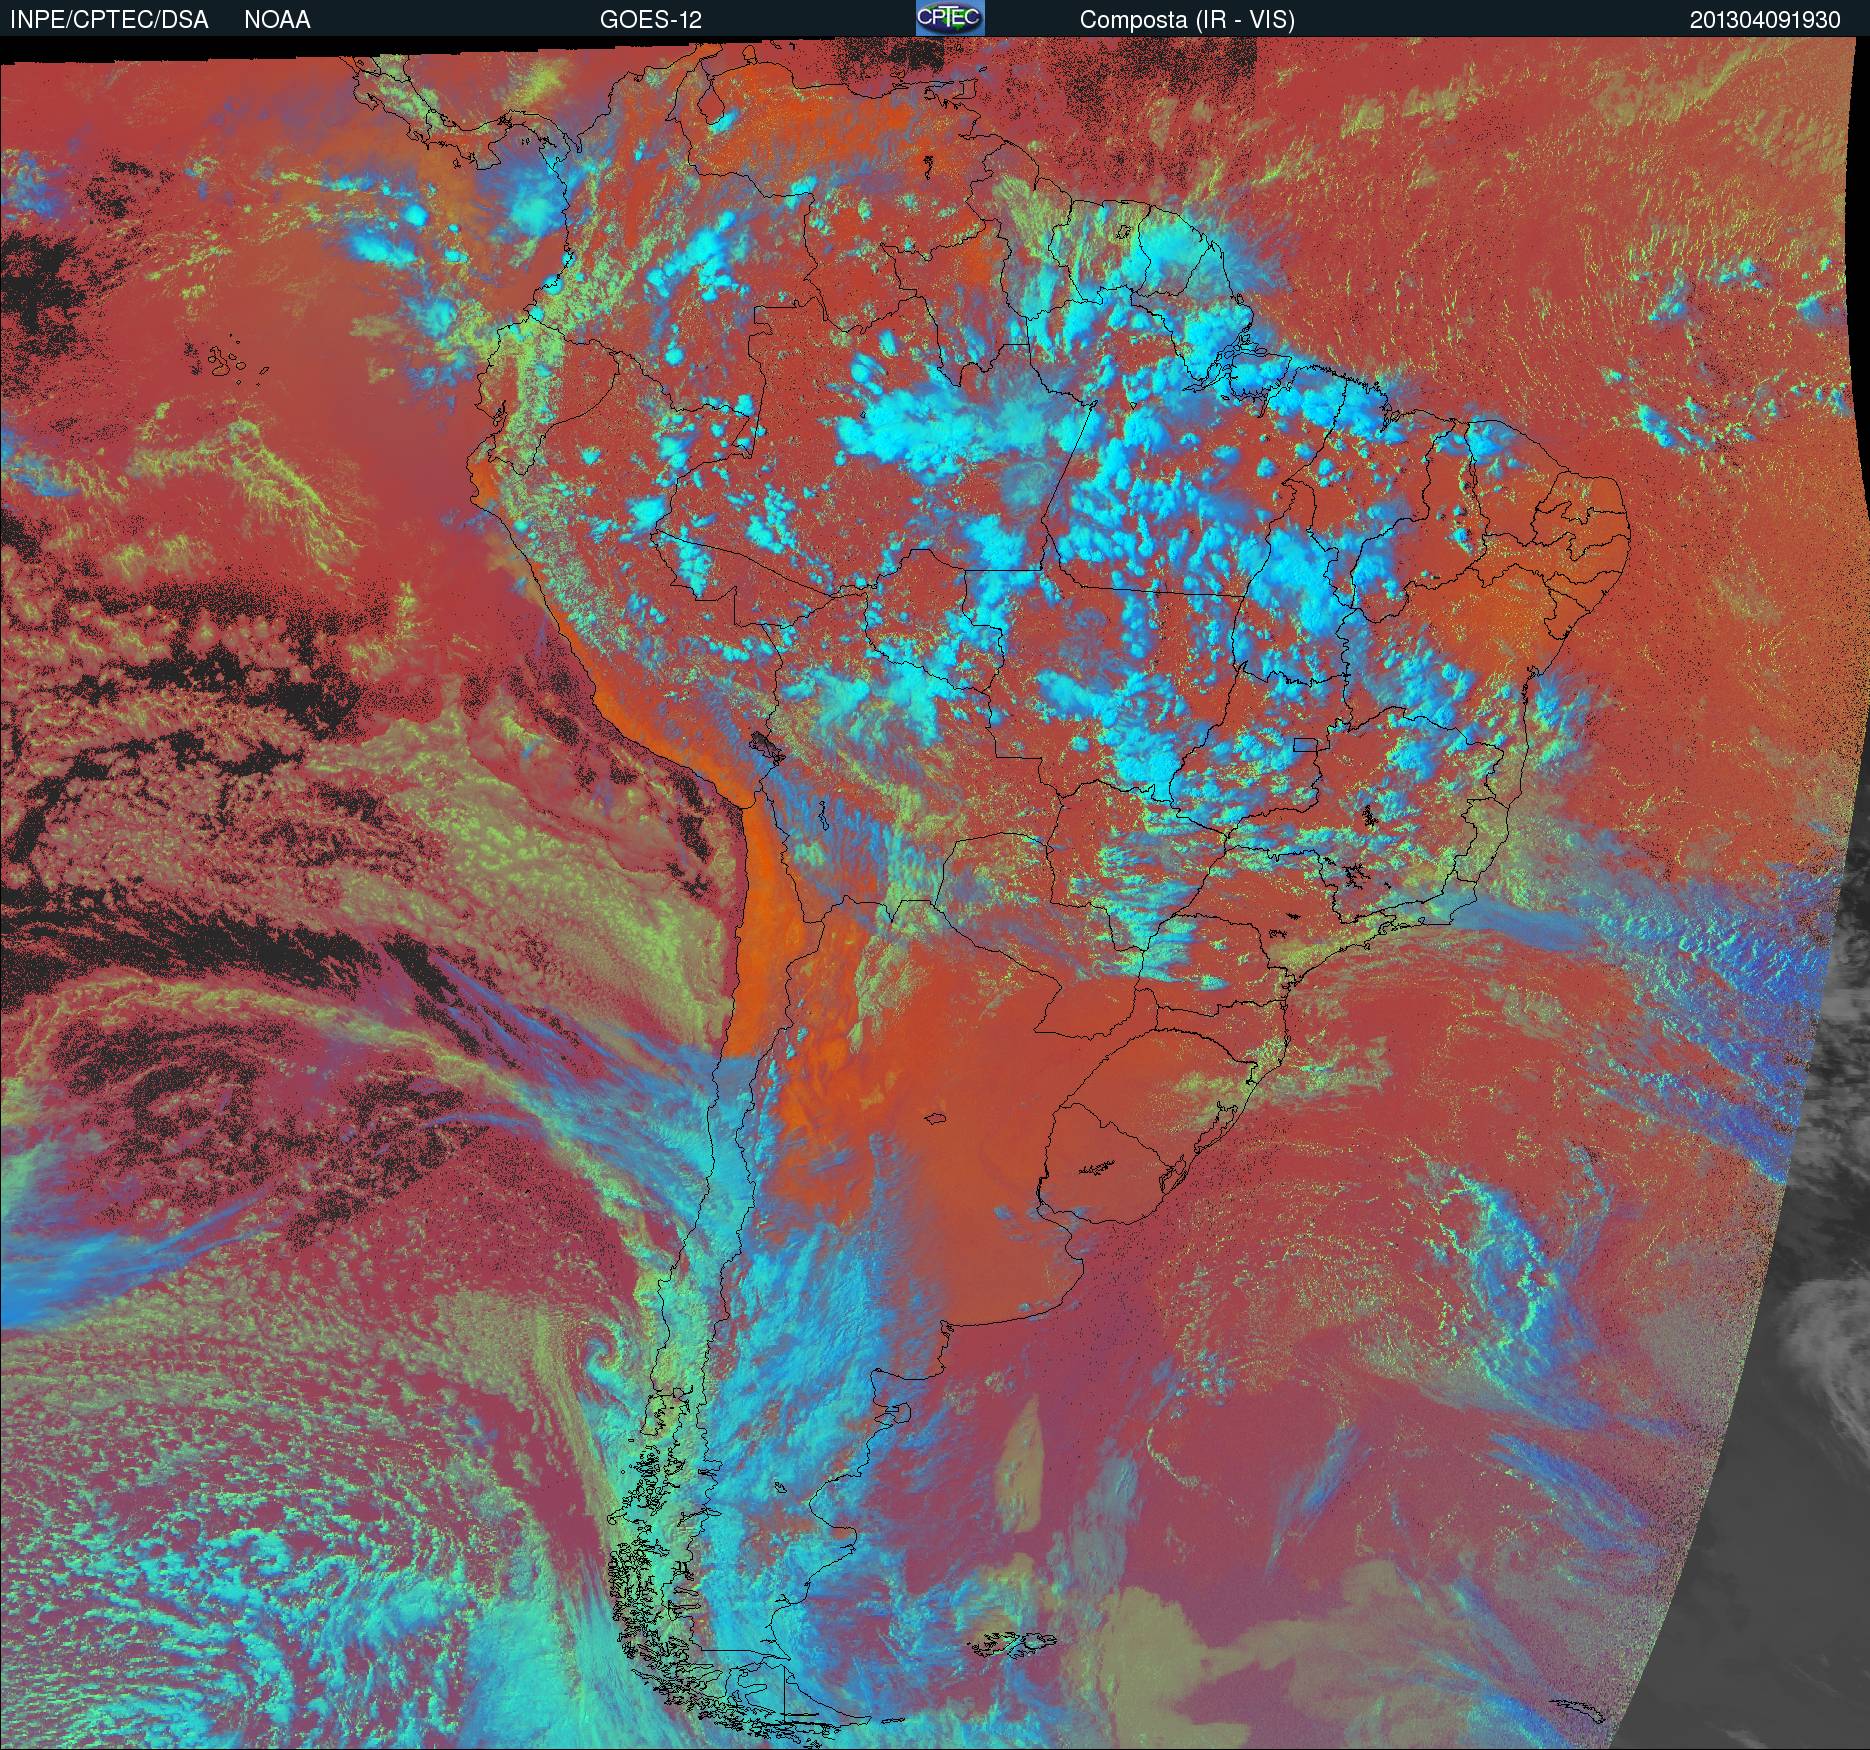Image resolution: width=1870 pixels, height=1750 pixels.
Task: Click the INPE/CPTEC/DSA header text
Action: coord(109,20)
